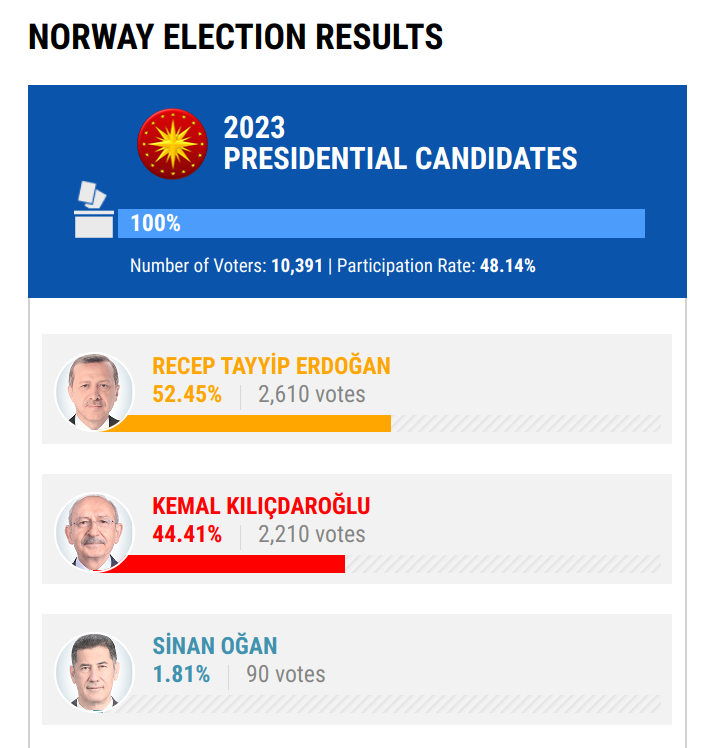
Task: Select the Sinan Oğan name
Action: point(215,646)
